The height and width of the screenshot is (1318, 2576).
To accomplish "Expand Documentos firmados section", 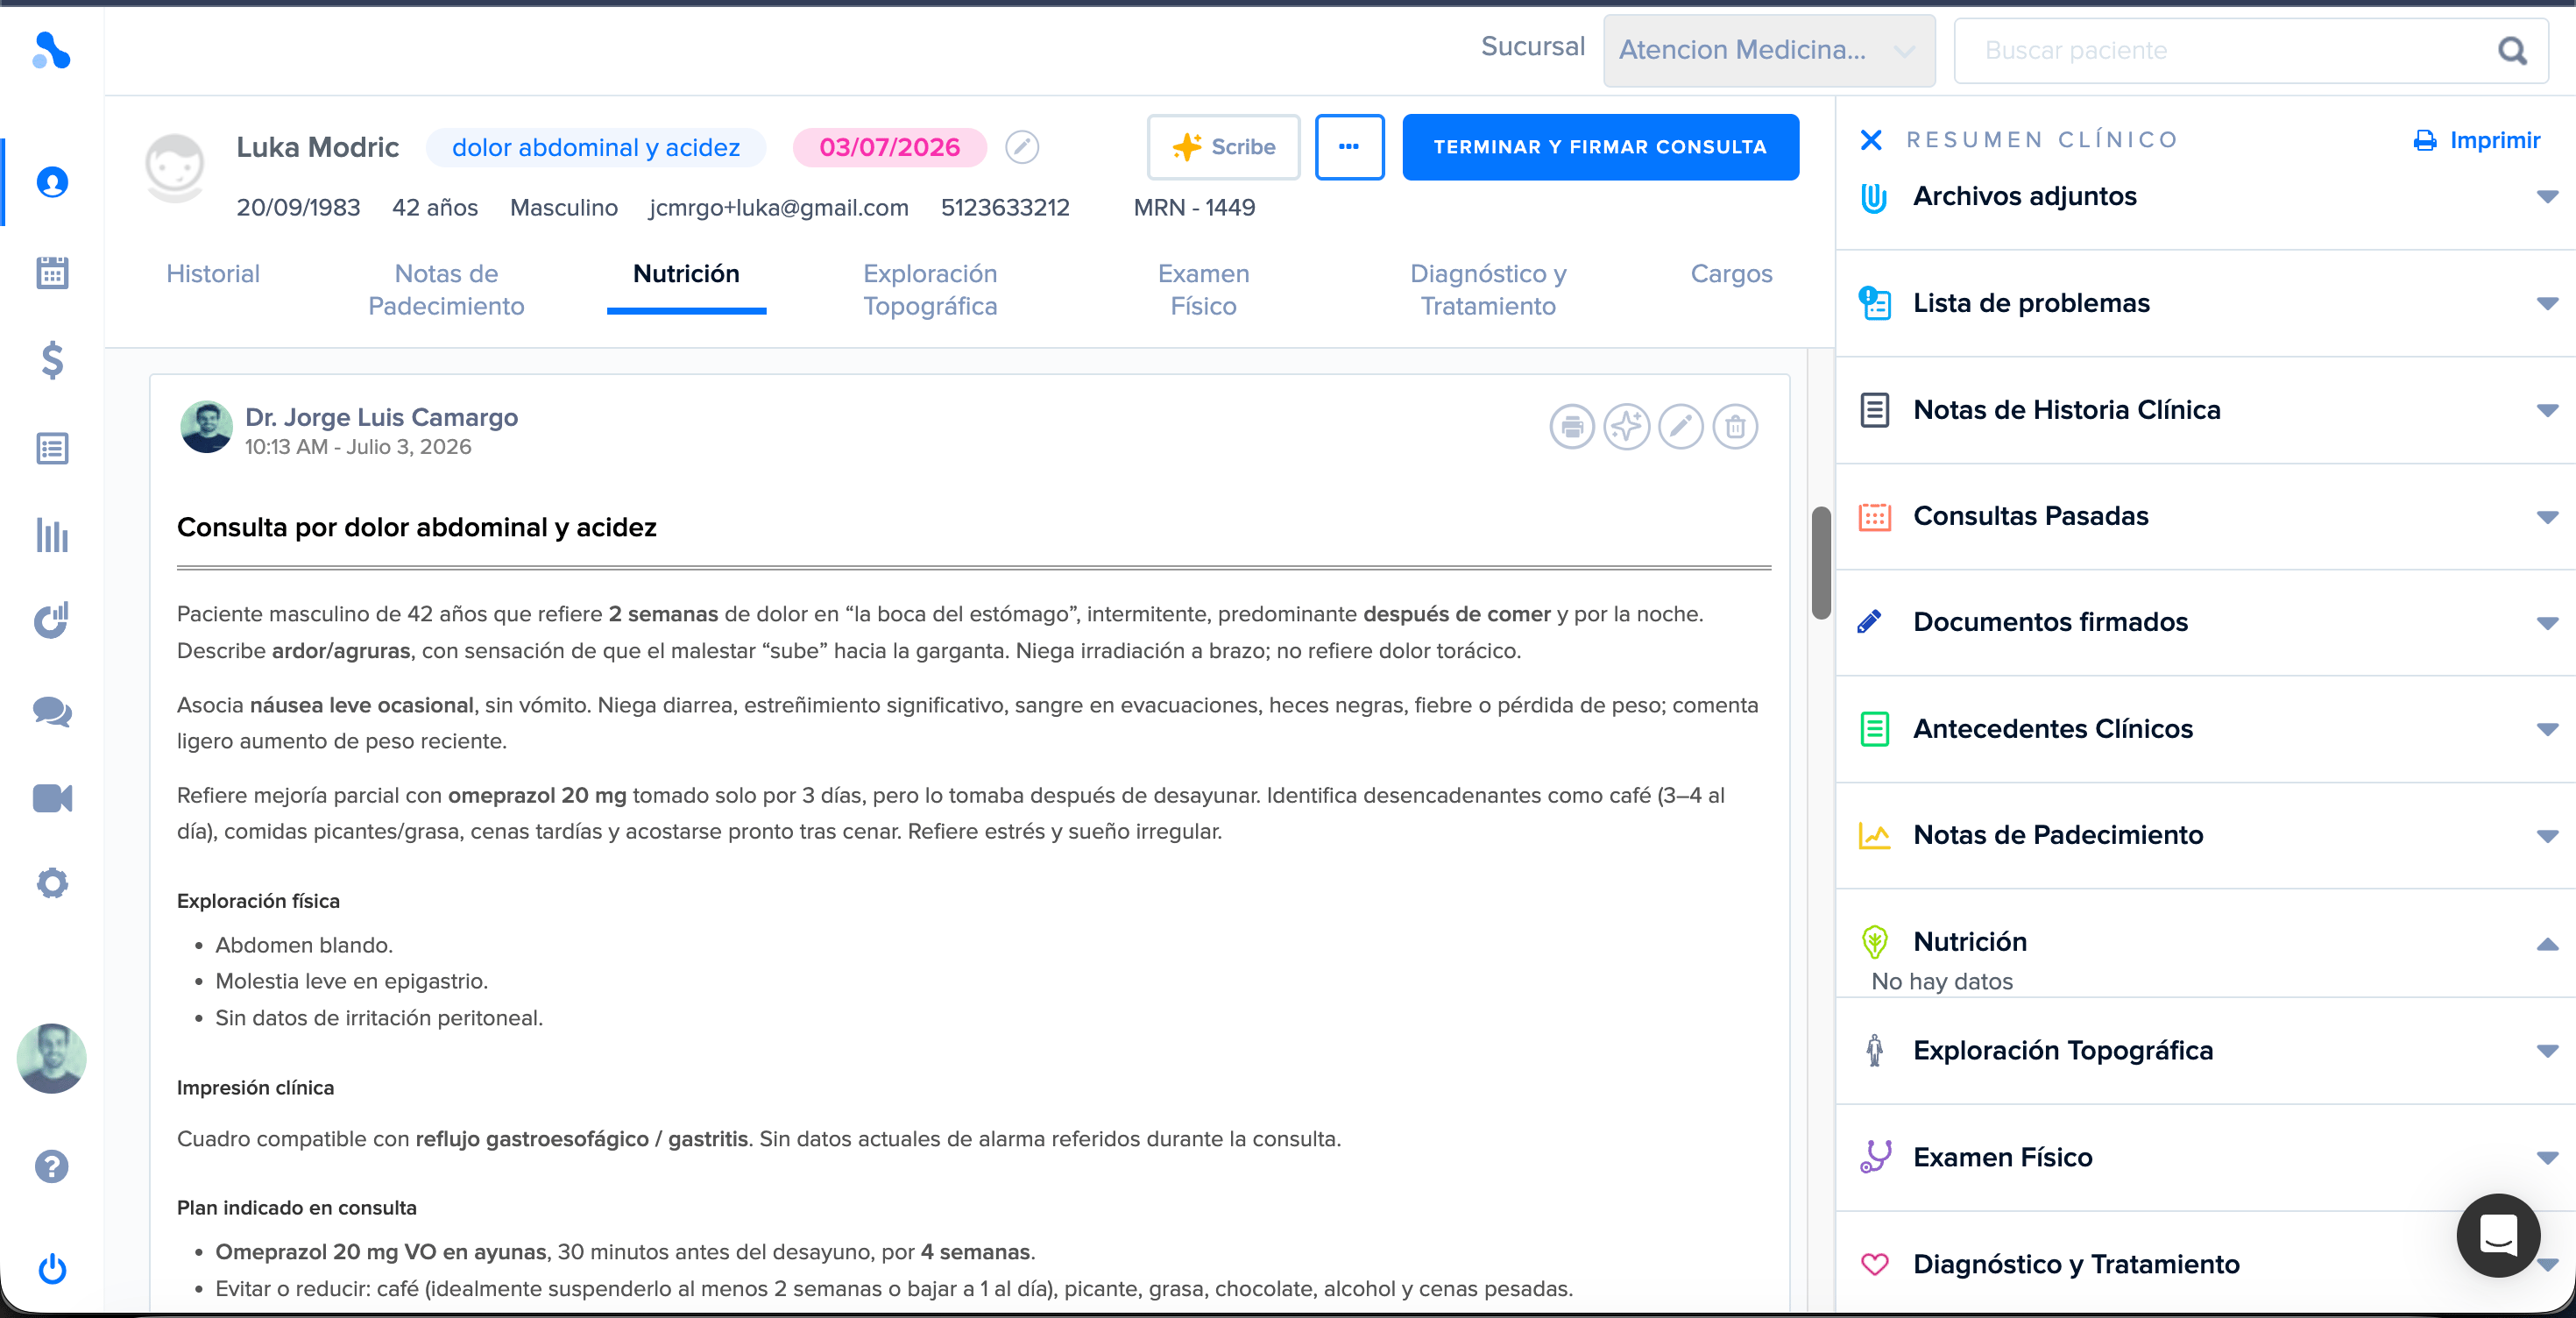I will tap(2547, 623).
